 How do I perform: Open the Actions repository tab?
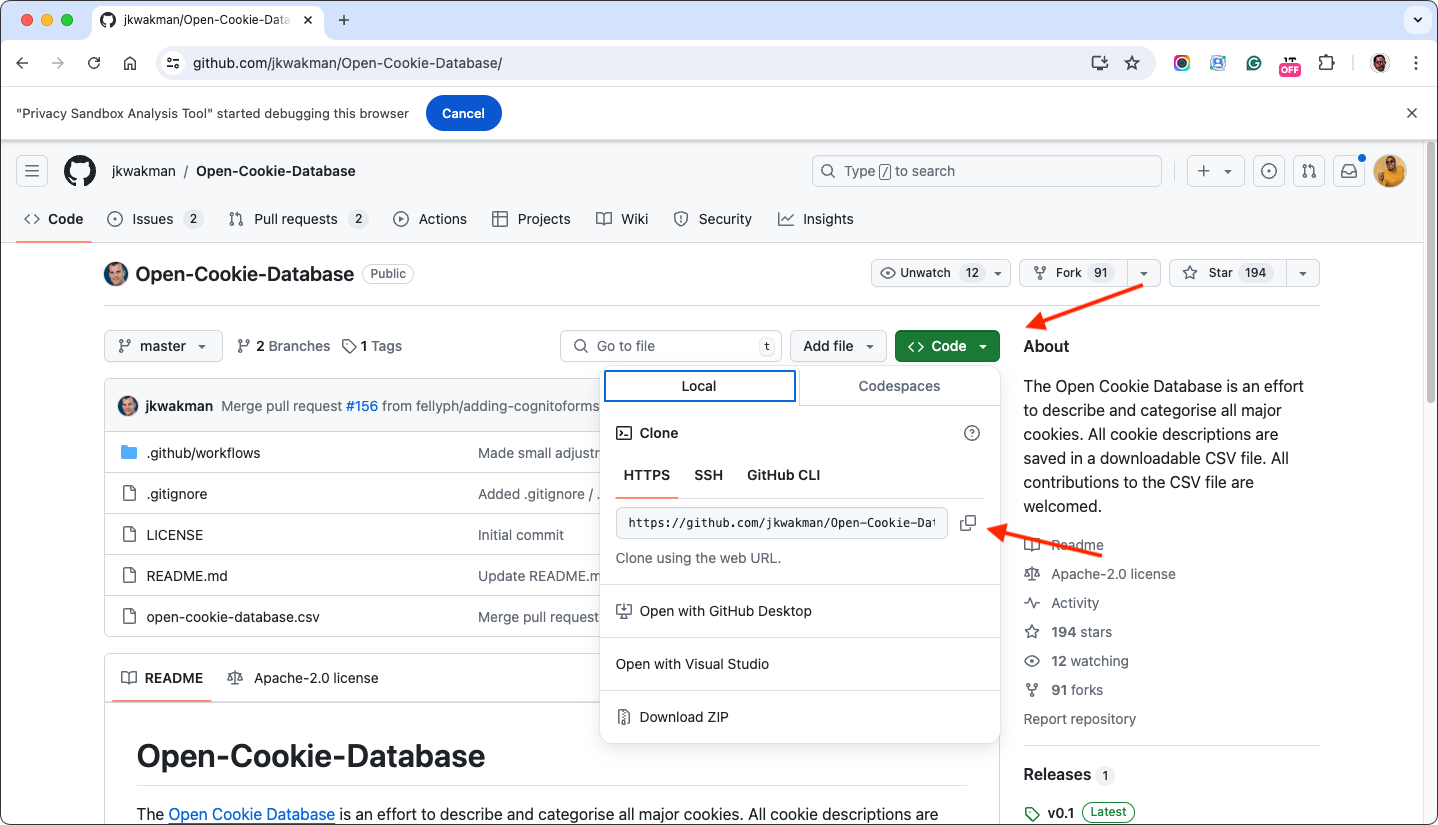pos(430,219)
